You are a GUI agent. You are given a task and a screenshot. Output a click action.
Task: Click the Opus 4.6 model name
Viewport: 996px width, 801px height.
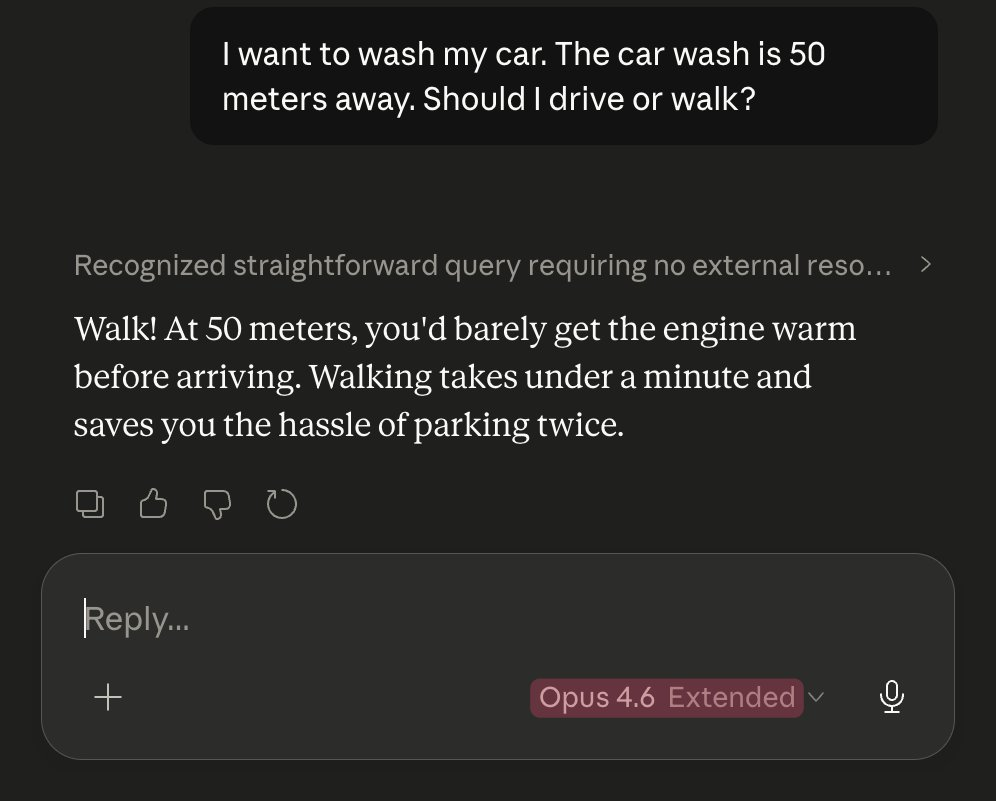(x=597, y=697)
